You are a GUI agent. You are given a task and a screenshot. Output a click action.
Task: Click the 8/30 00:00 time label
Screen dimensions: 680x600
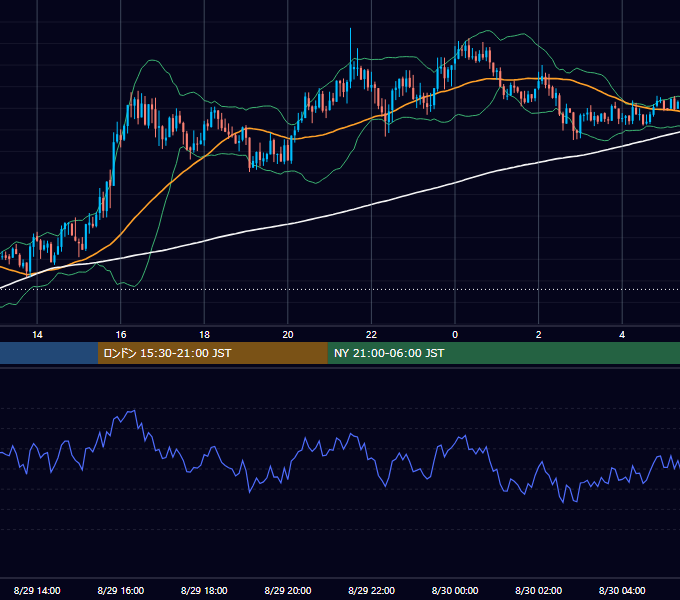click(x=455, y=590)
